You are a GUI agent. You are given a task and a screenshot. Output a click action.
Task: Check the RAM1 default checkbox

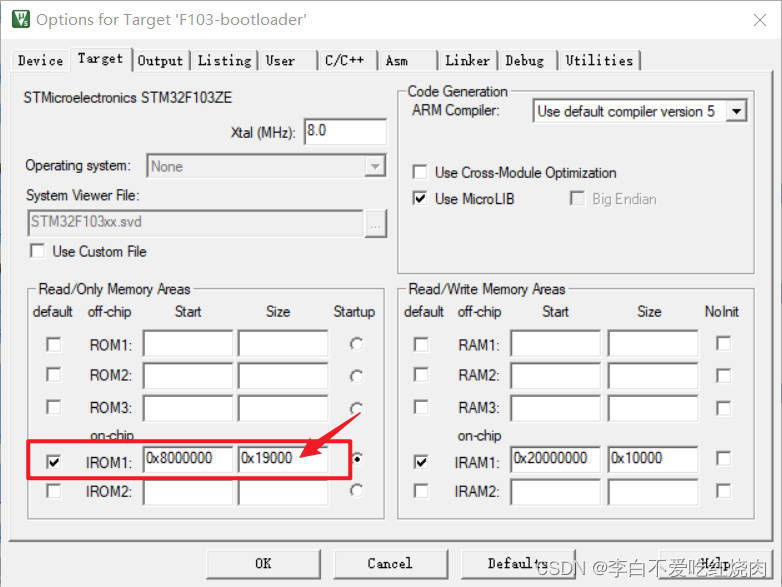pyautogui.click(x=421, y=344)
